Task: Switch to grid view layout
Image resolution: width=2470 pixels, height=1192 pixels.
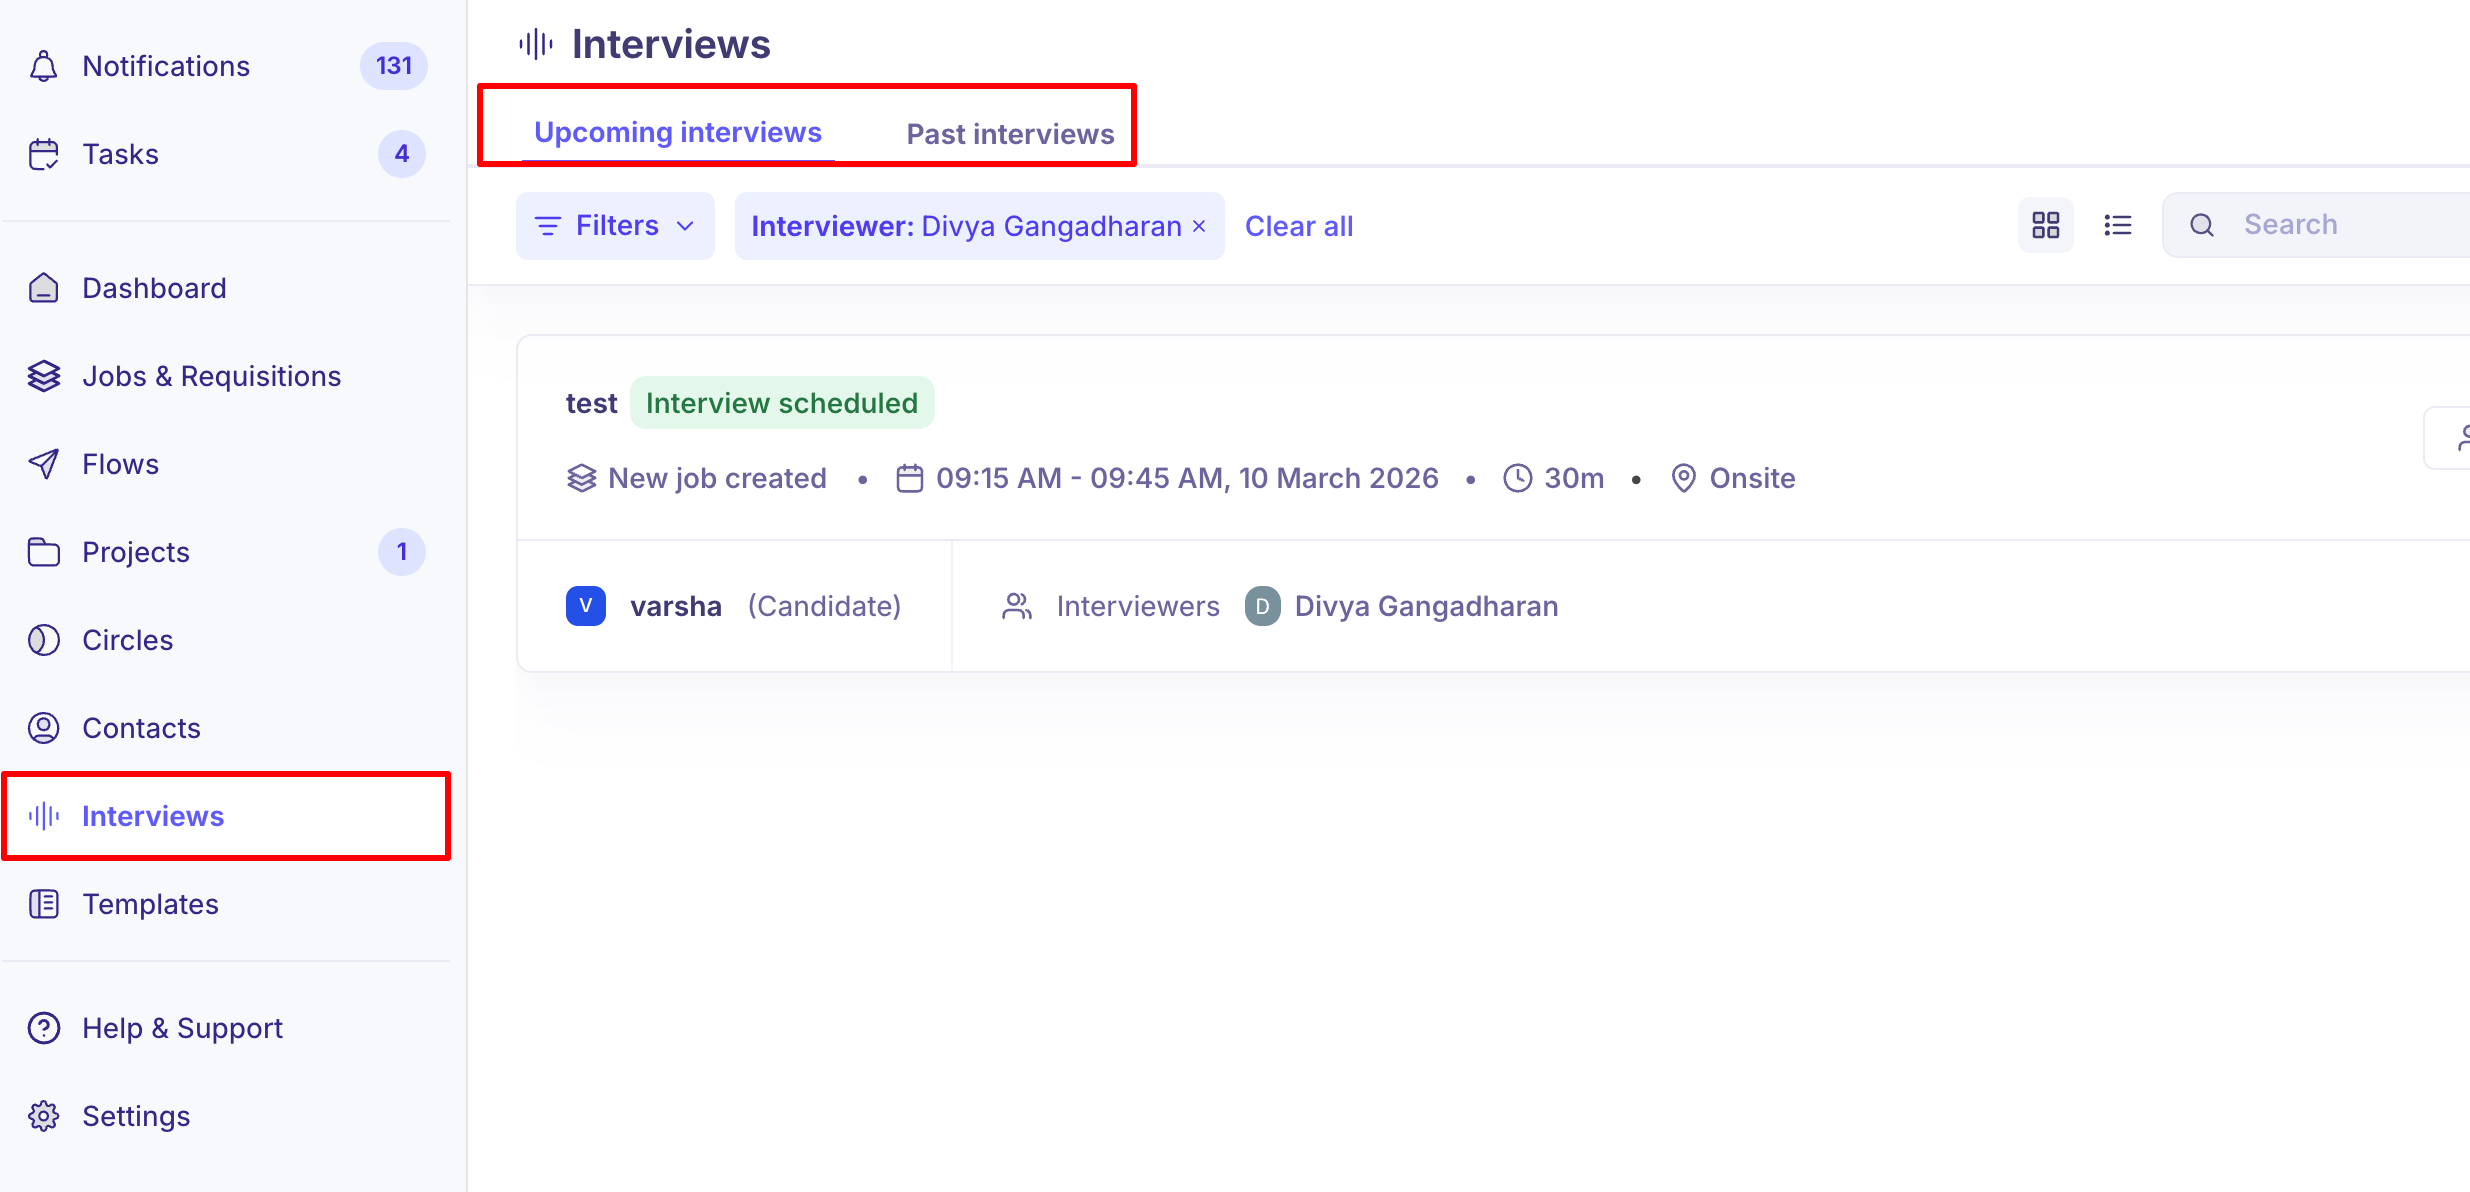Action: pyautogui.click(x=2045, y=225)
